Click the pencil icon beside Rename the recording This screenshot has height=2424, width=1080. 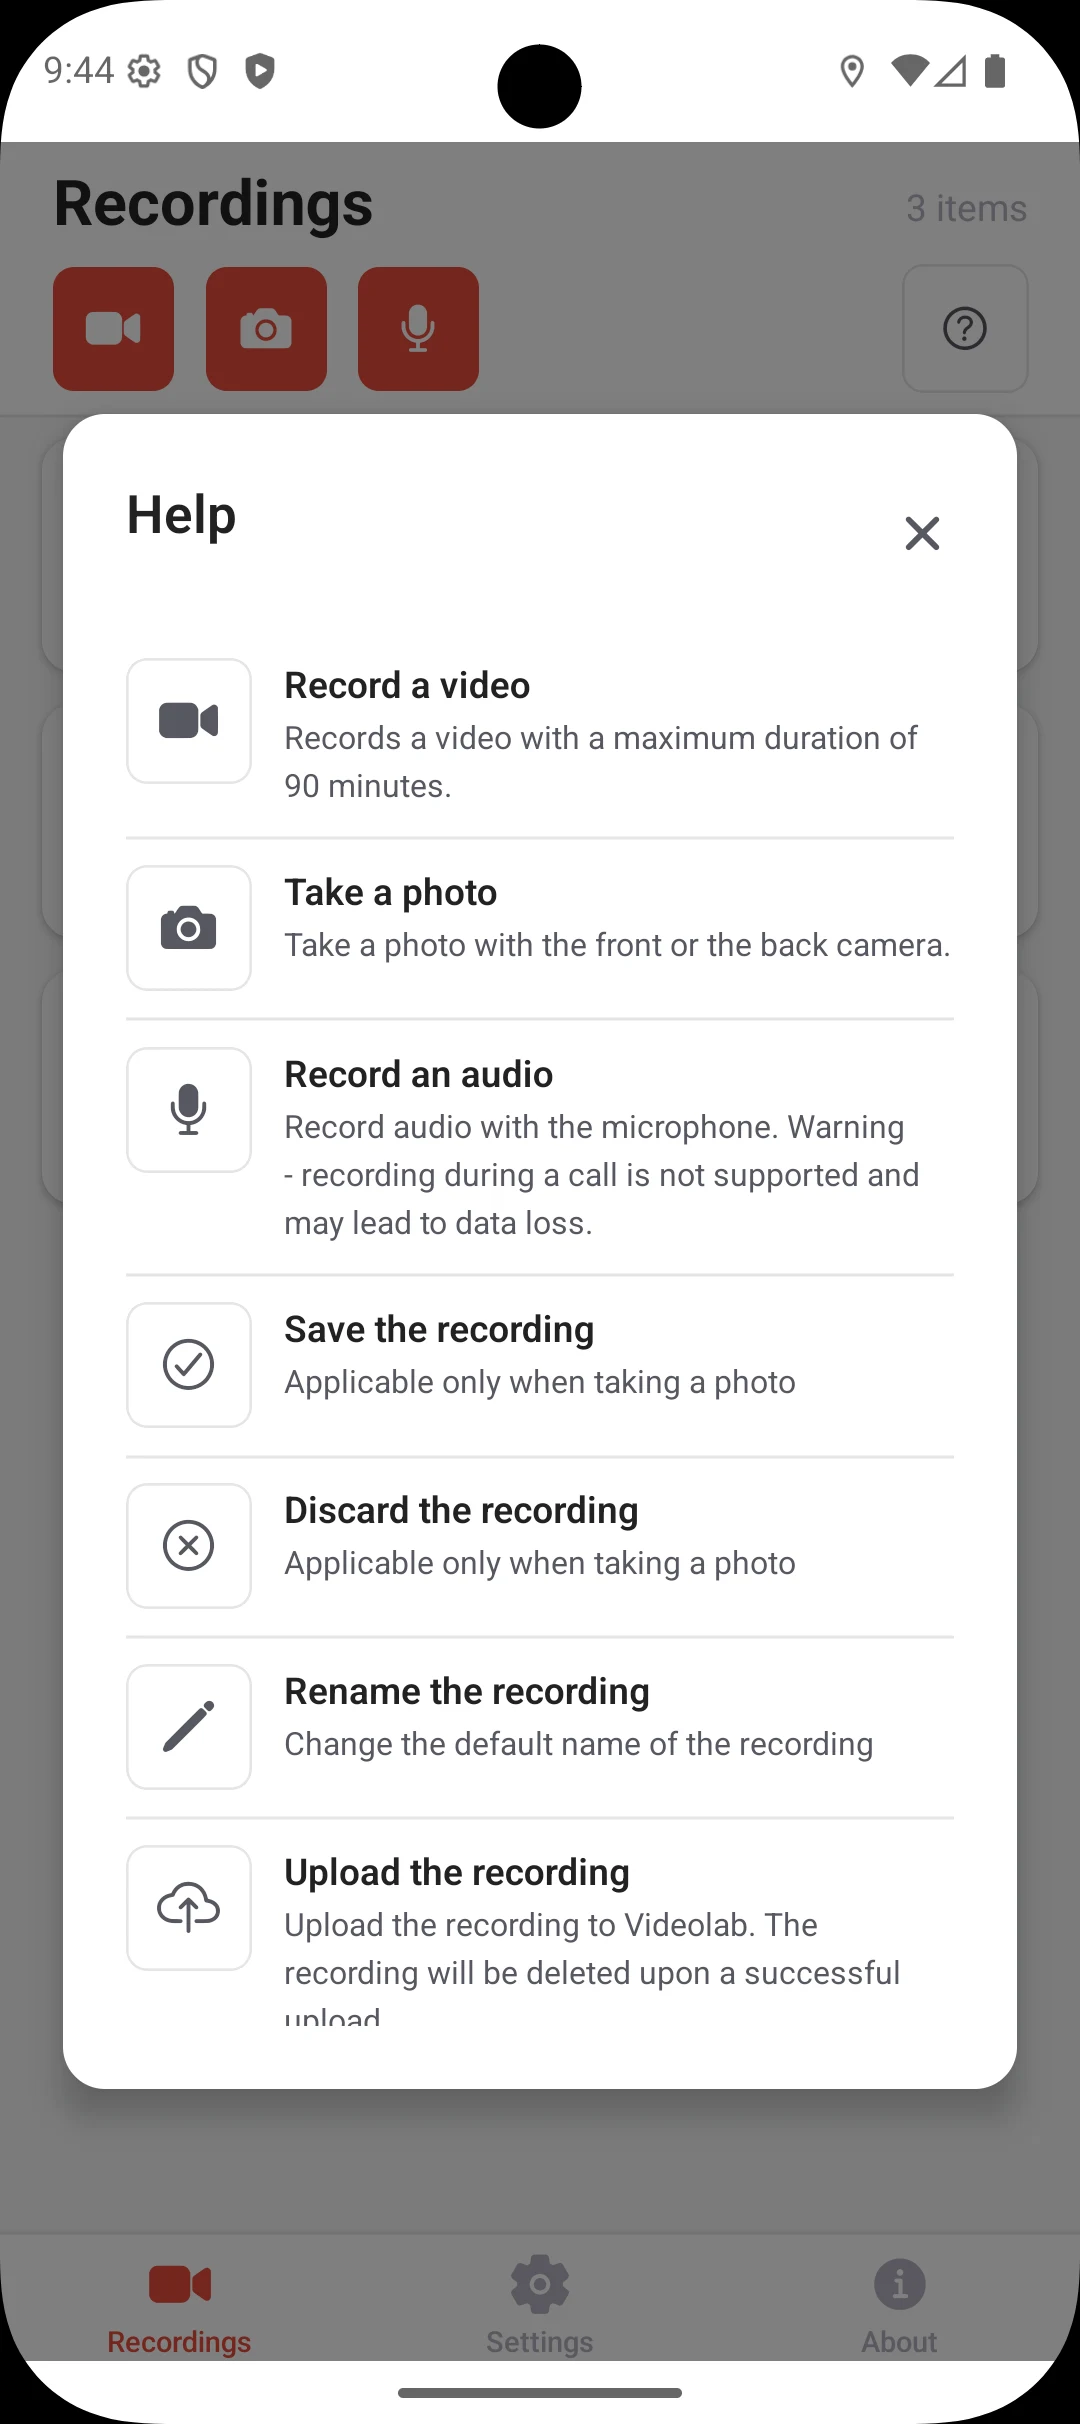click(x=189, y=1727)
